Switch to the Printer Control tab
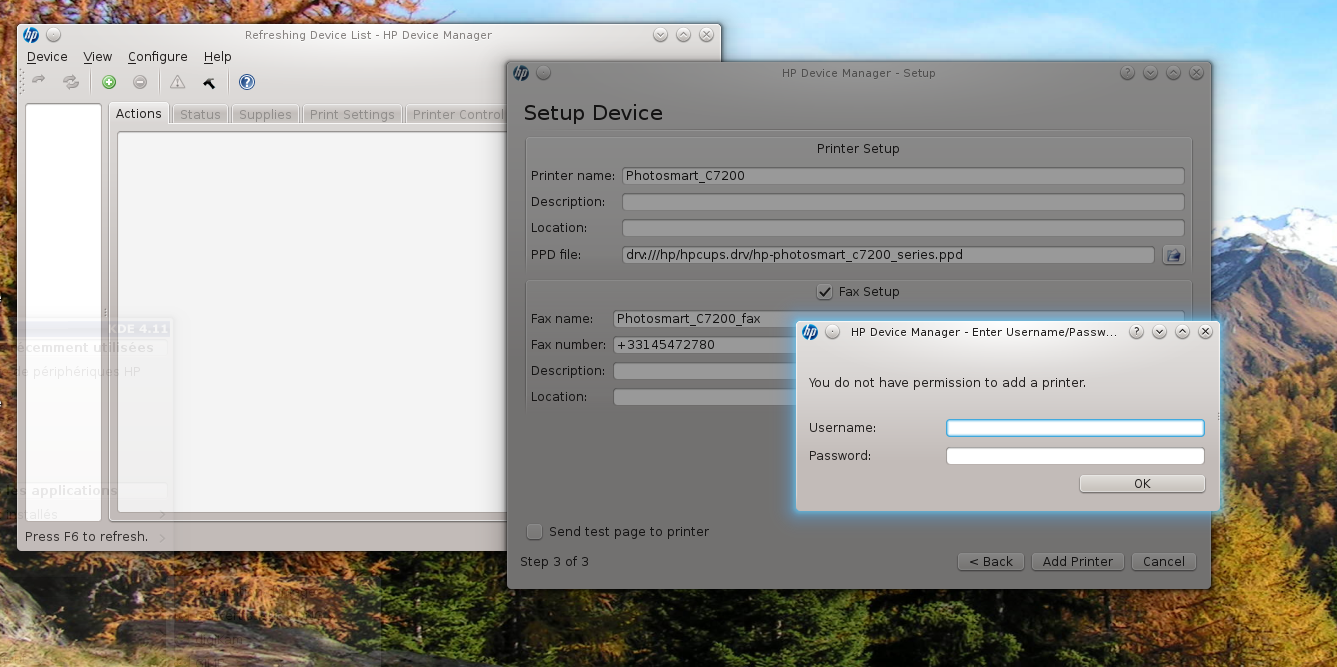The image size is (1337, 667). [x=458, y=115]
